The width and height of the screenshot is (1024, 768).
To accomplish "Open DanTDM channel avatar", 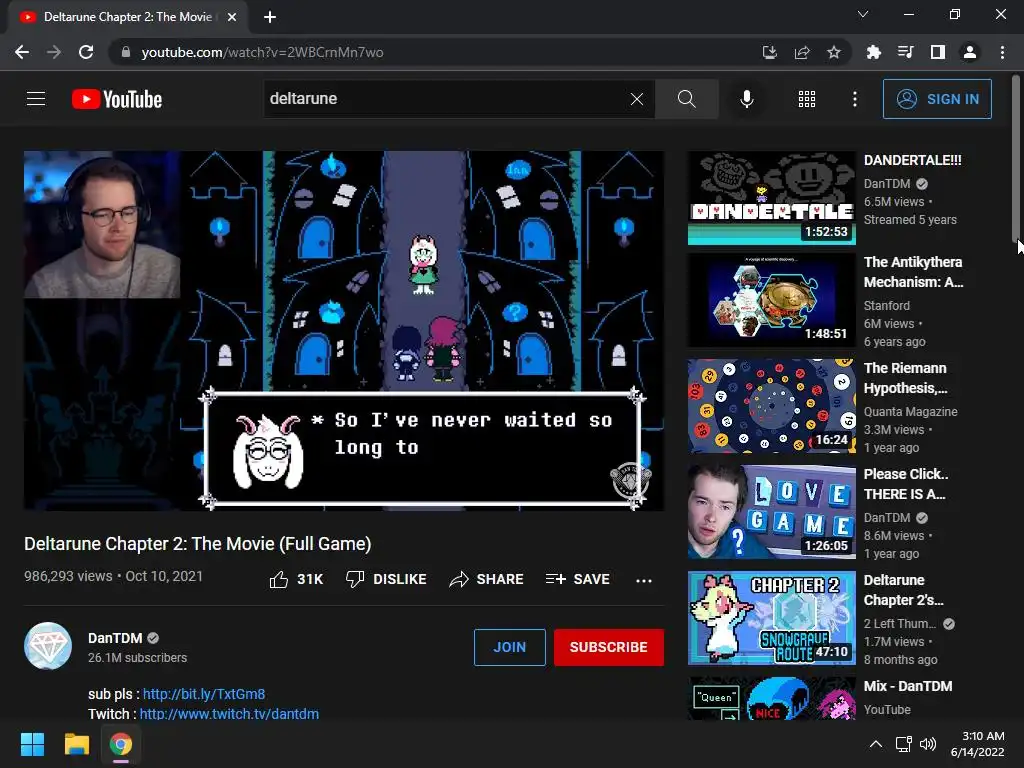I will [x=48, y=646].
